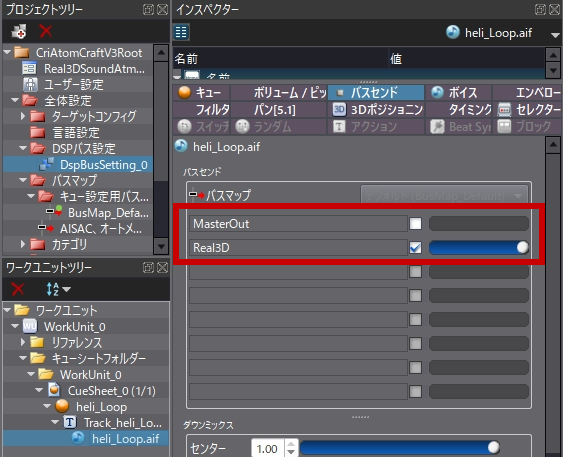Adjust the Real3D send level slider
The width and height of the screenshot is (563, 457).
point(479,248)
